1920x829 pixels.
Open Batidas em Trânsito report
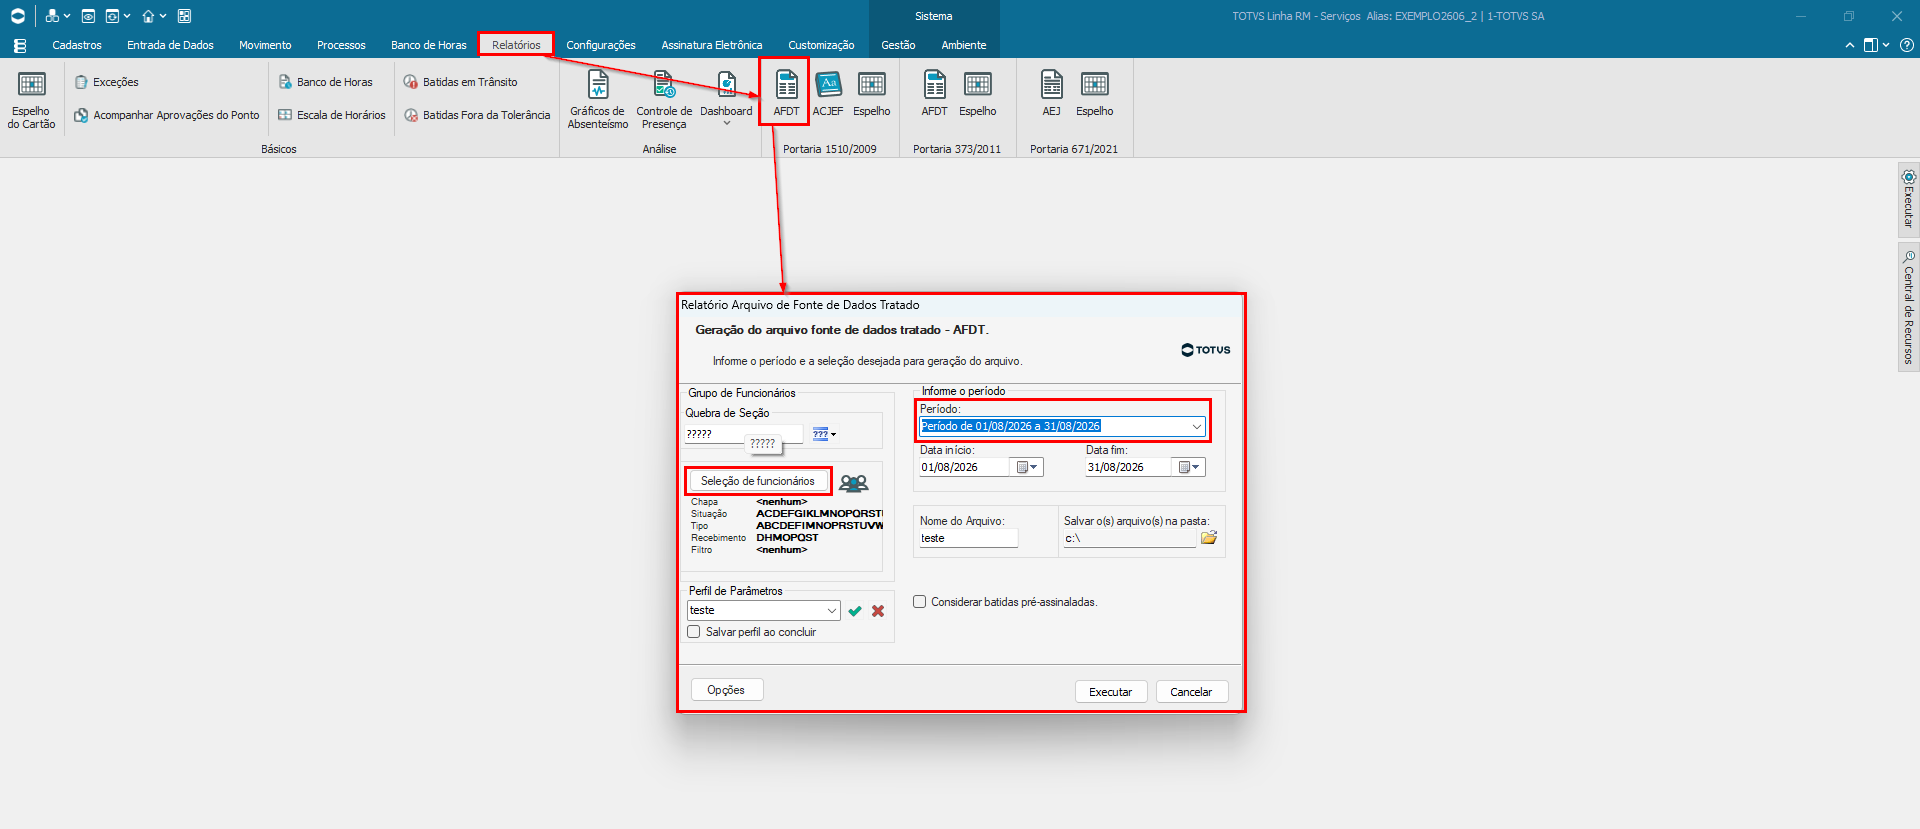point(461,82)
